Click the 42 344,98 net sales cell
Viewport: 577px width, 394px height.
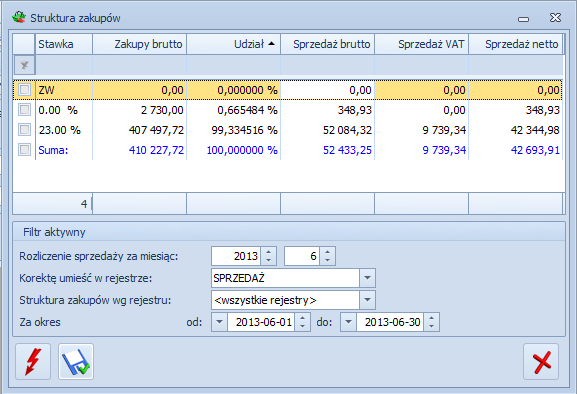pos(516,129)
